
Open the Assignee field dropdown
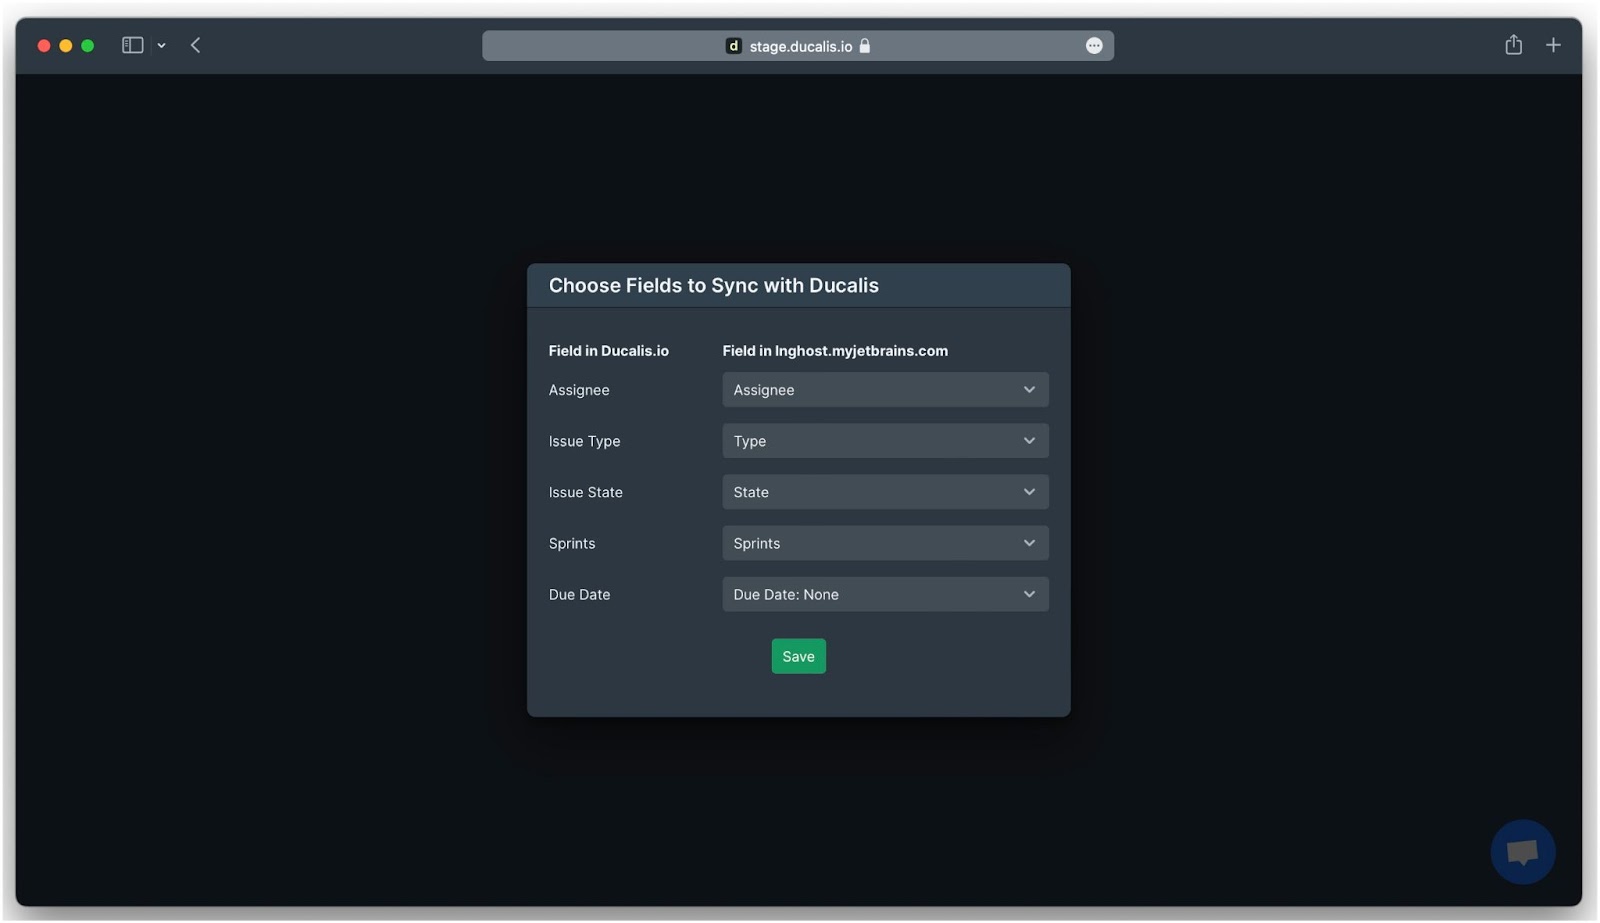(x=885, y=390)
